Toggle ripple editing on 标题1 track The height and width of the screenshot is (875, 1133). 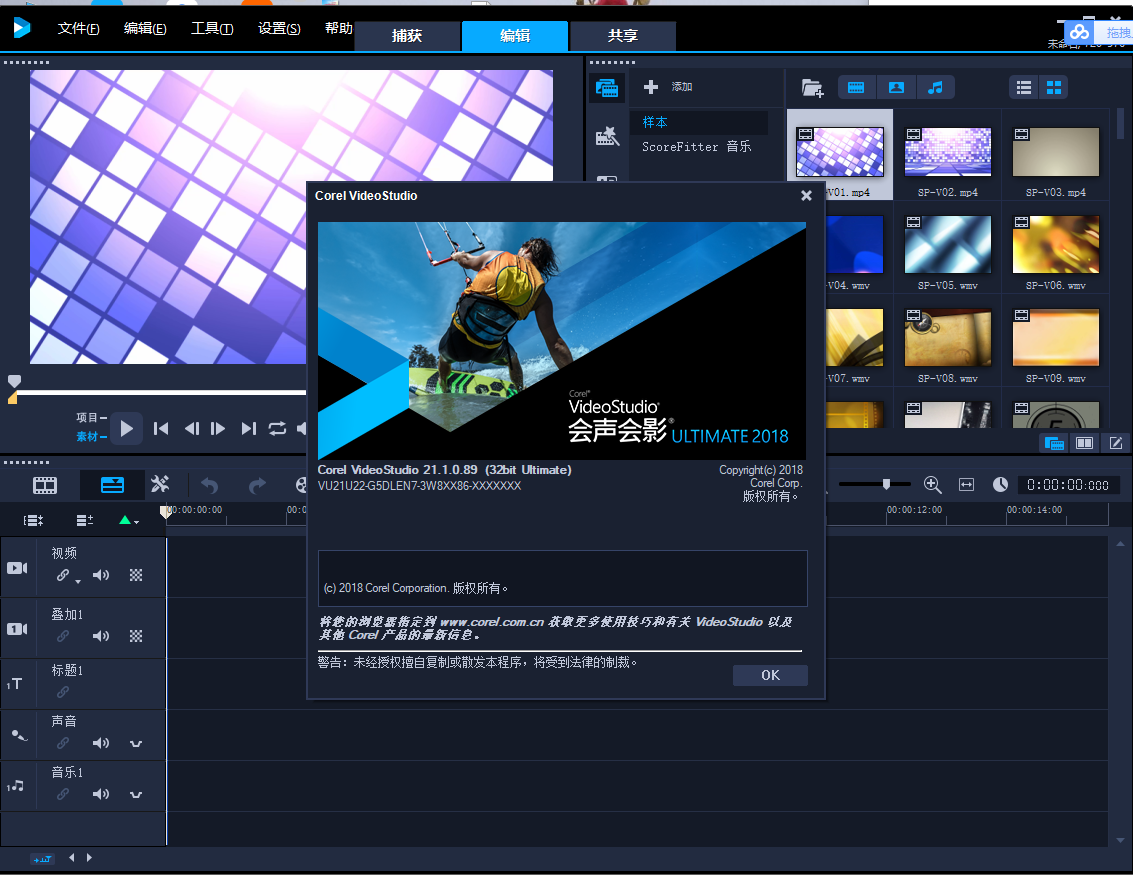pos(64,692)
